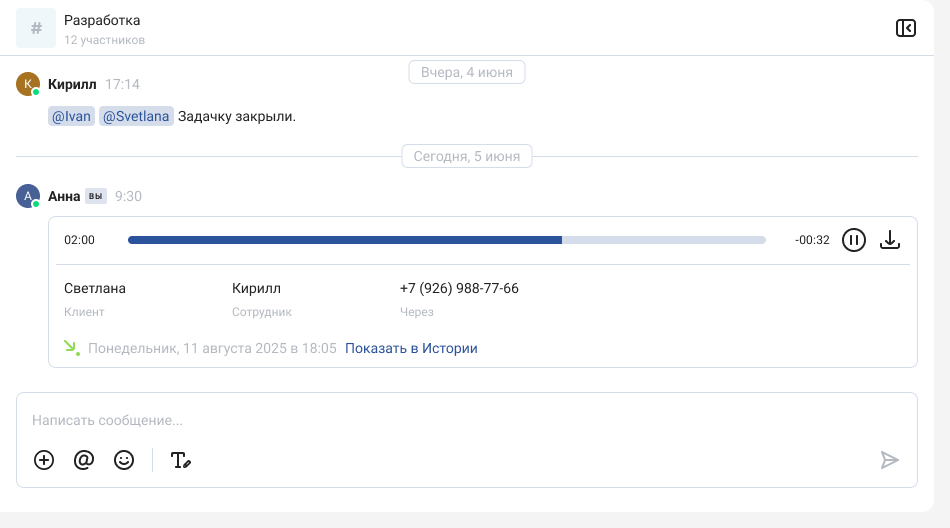The image size is (950, 528).
Task: Click the 12 участников members count
Action: 104,41
